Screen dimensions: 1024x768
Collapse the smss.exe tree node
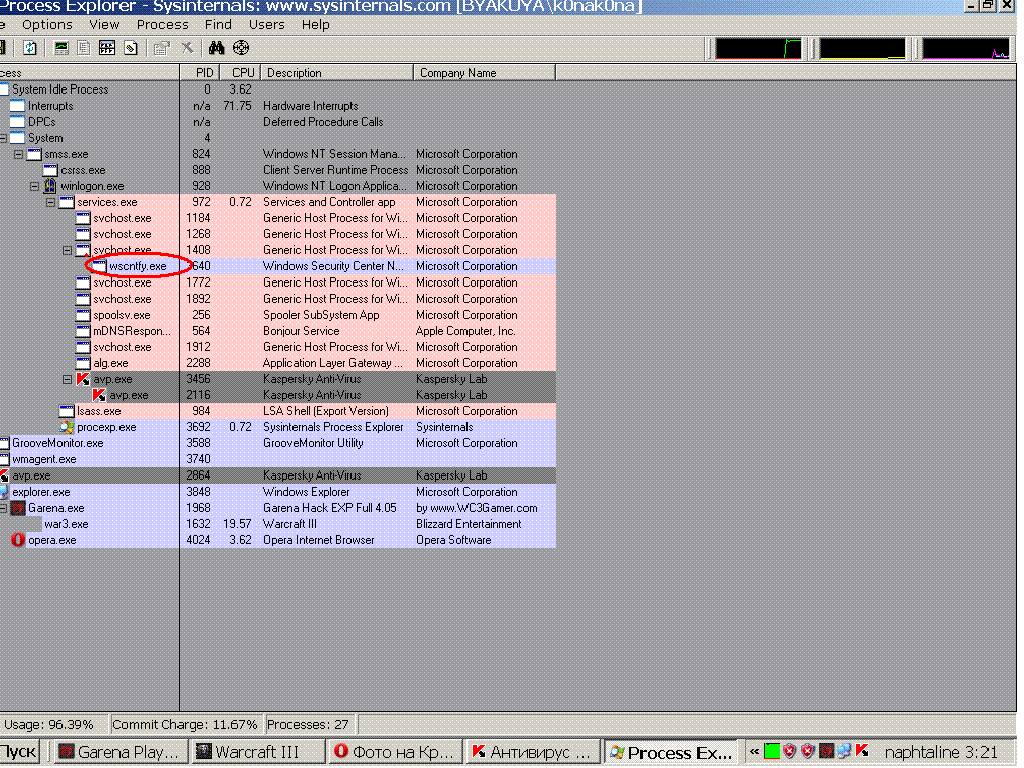(x=19, y=154)
